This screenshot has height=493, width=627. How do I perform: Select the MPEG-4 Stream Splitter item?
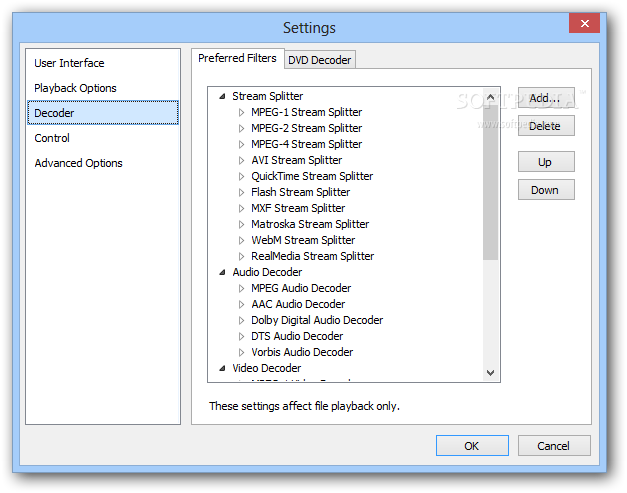[x=306, y=144]
